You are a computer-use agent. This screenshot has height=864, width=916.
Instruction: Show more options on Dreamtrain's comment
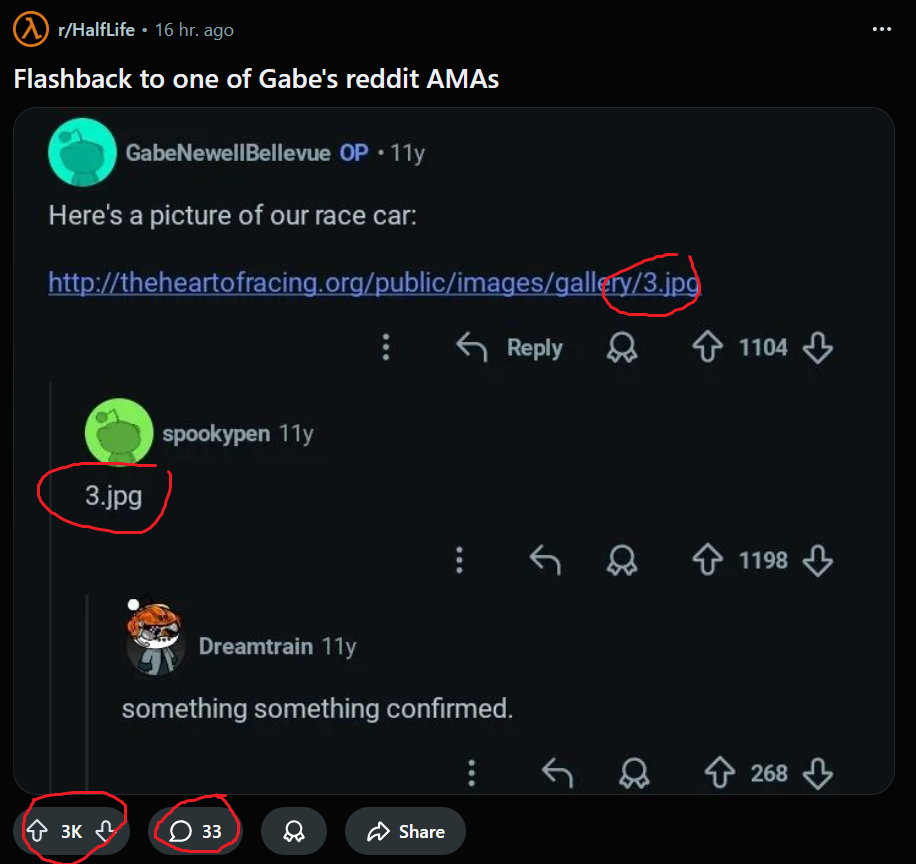pyautogui.click(x=472, y=773)
